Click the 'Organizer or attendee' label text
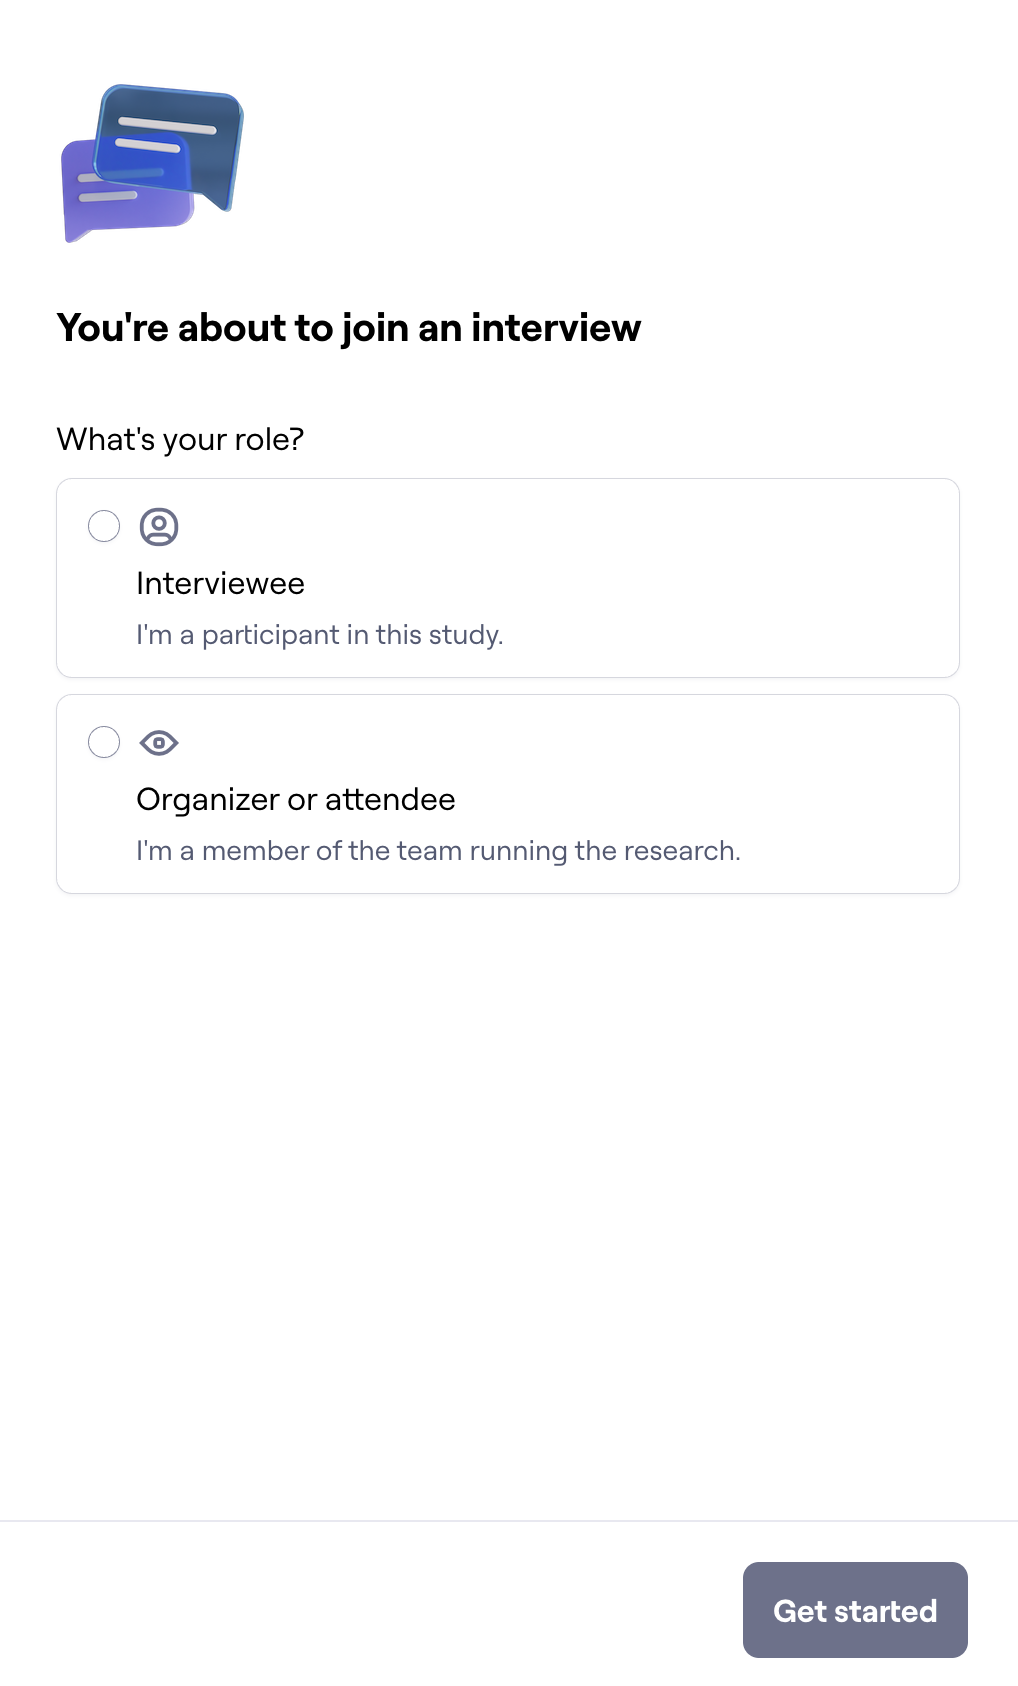This screenshot has width=1018, height=1686. pos(295,800)
